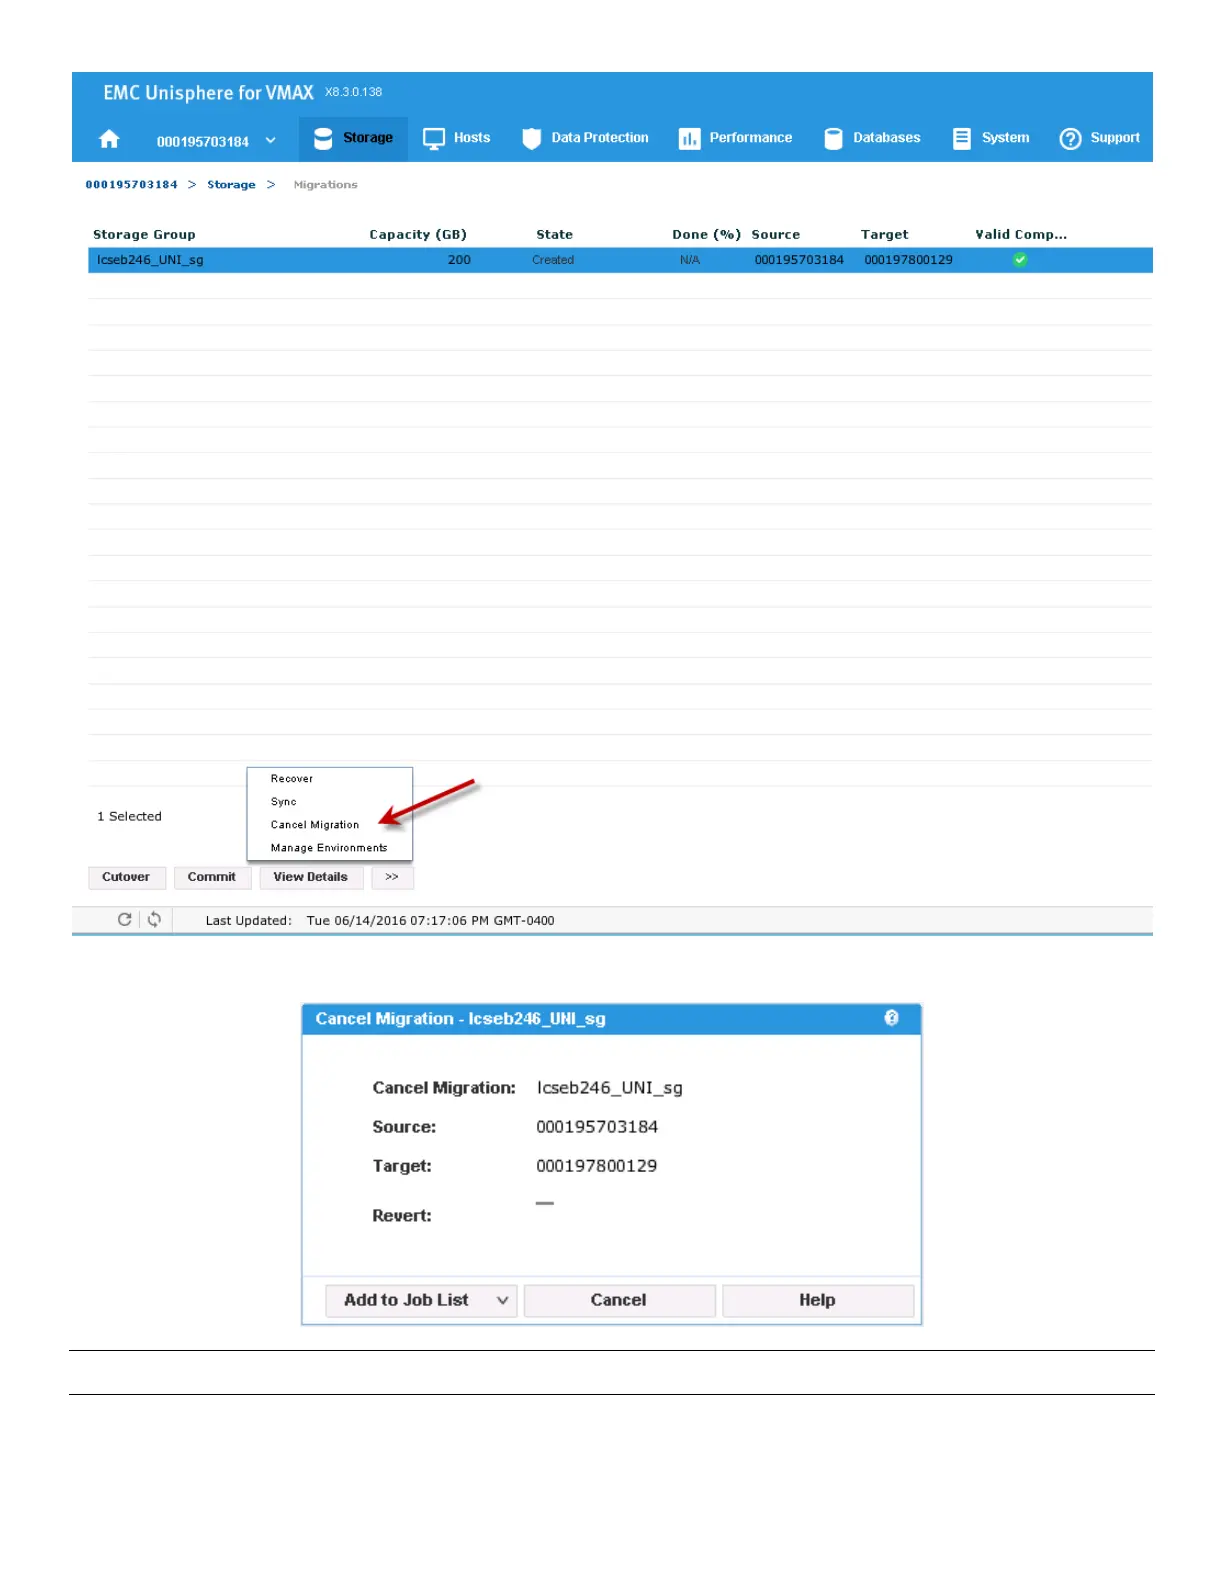
Task: Select the lcseb246_UNI_sg storage group row
Action: coord(620,260)
